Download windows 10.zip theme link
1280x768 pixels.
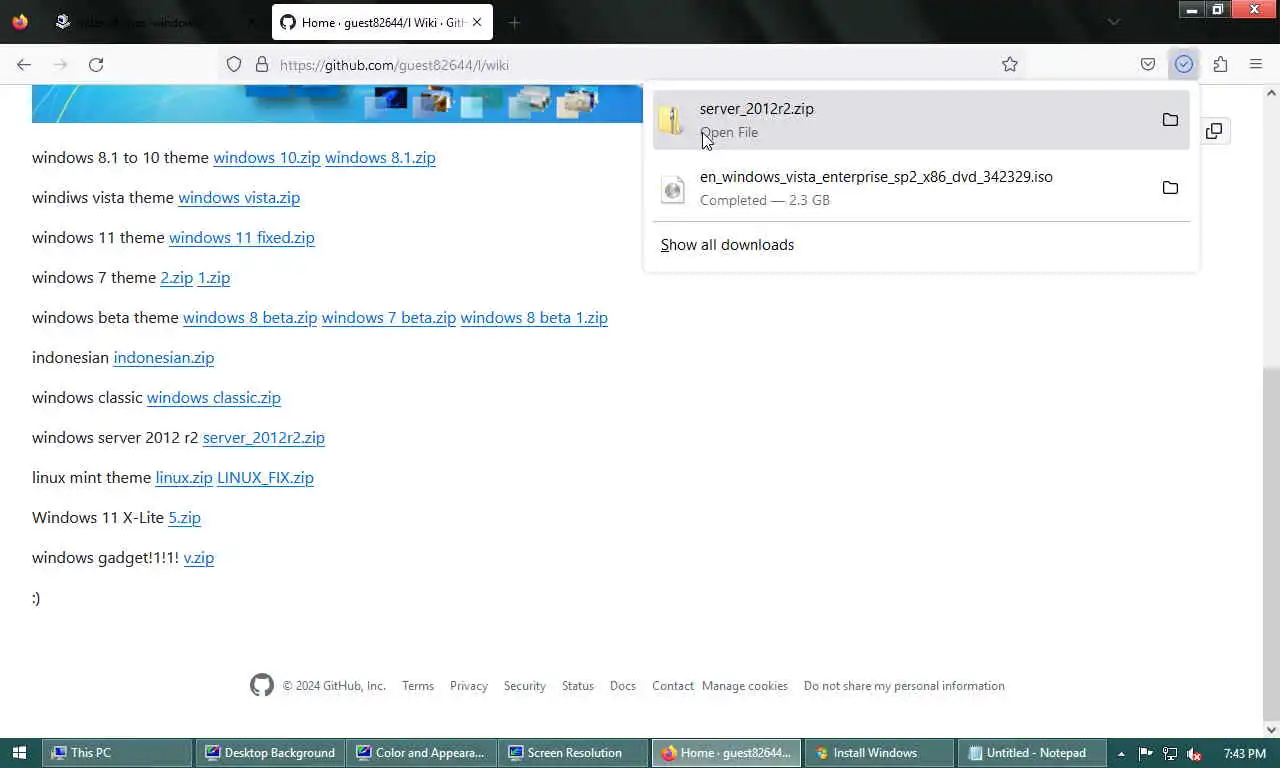pos(267,157)
